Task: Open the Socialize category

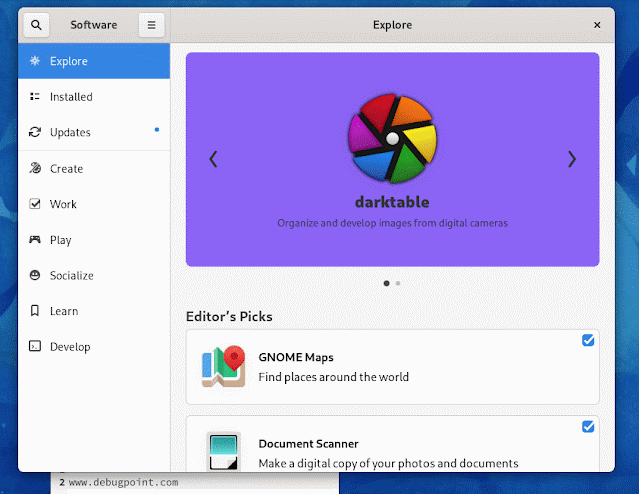Action: click(x=94, y=276)
